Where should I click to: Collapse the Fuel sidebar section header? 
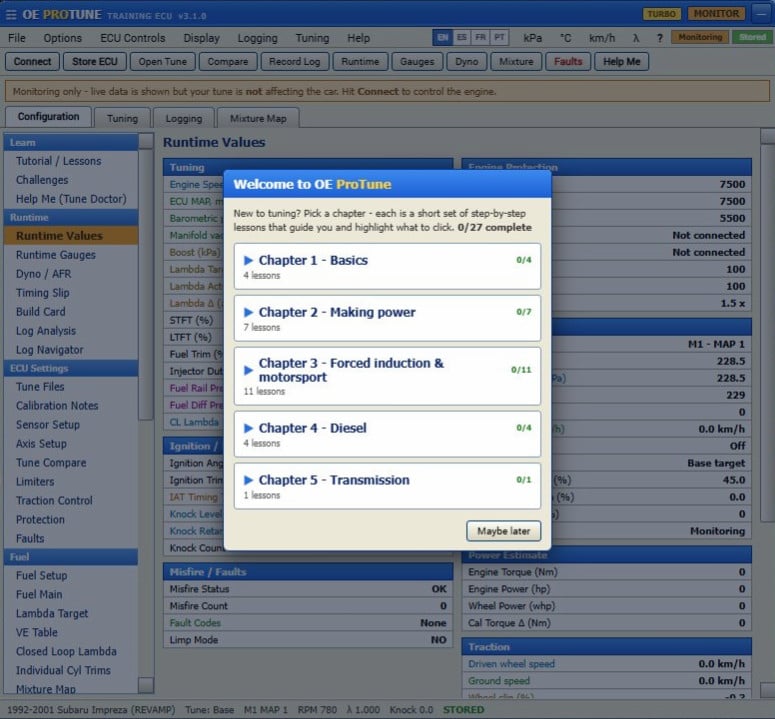click(71, 557)
